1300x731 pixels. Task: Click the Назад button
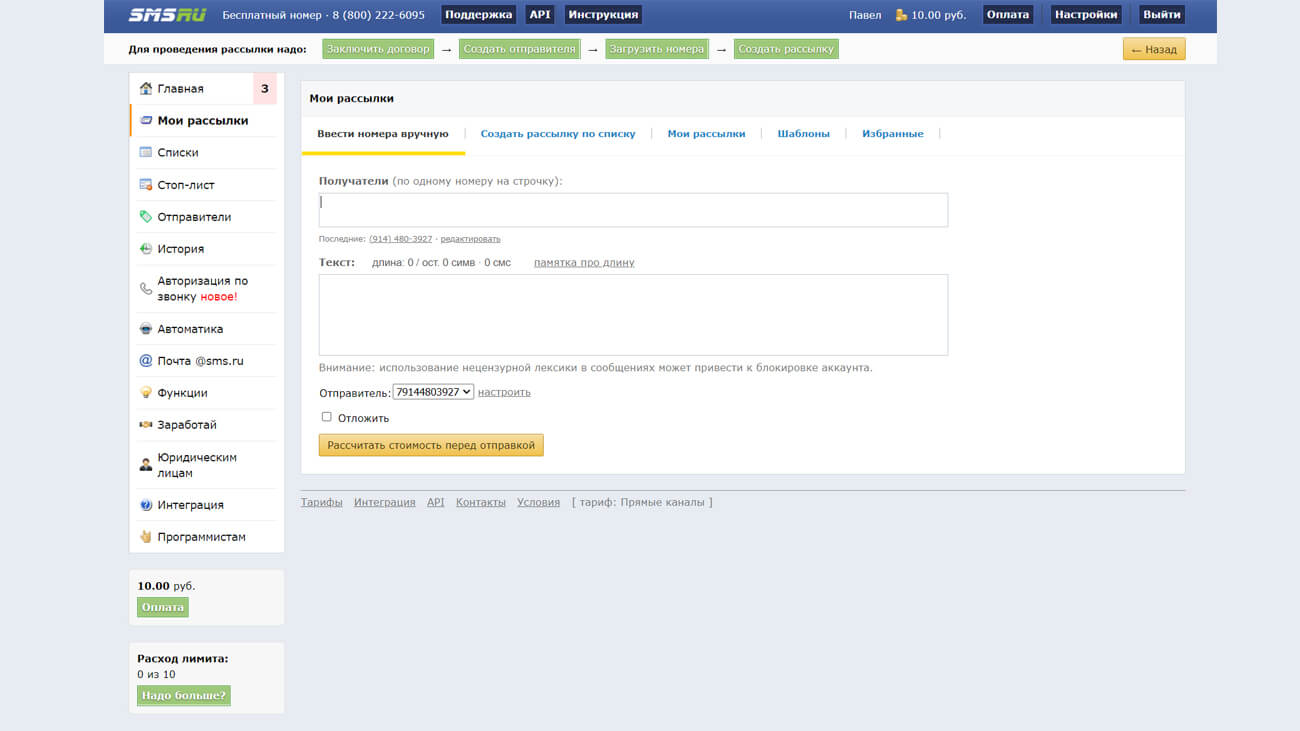(1153, 49)
